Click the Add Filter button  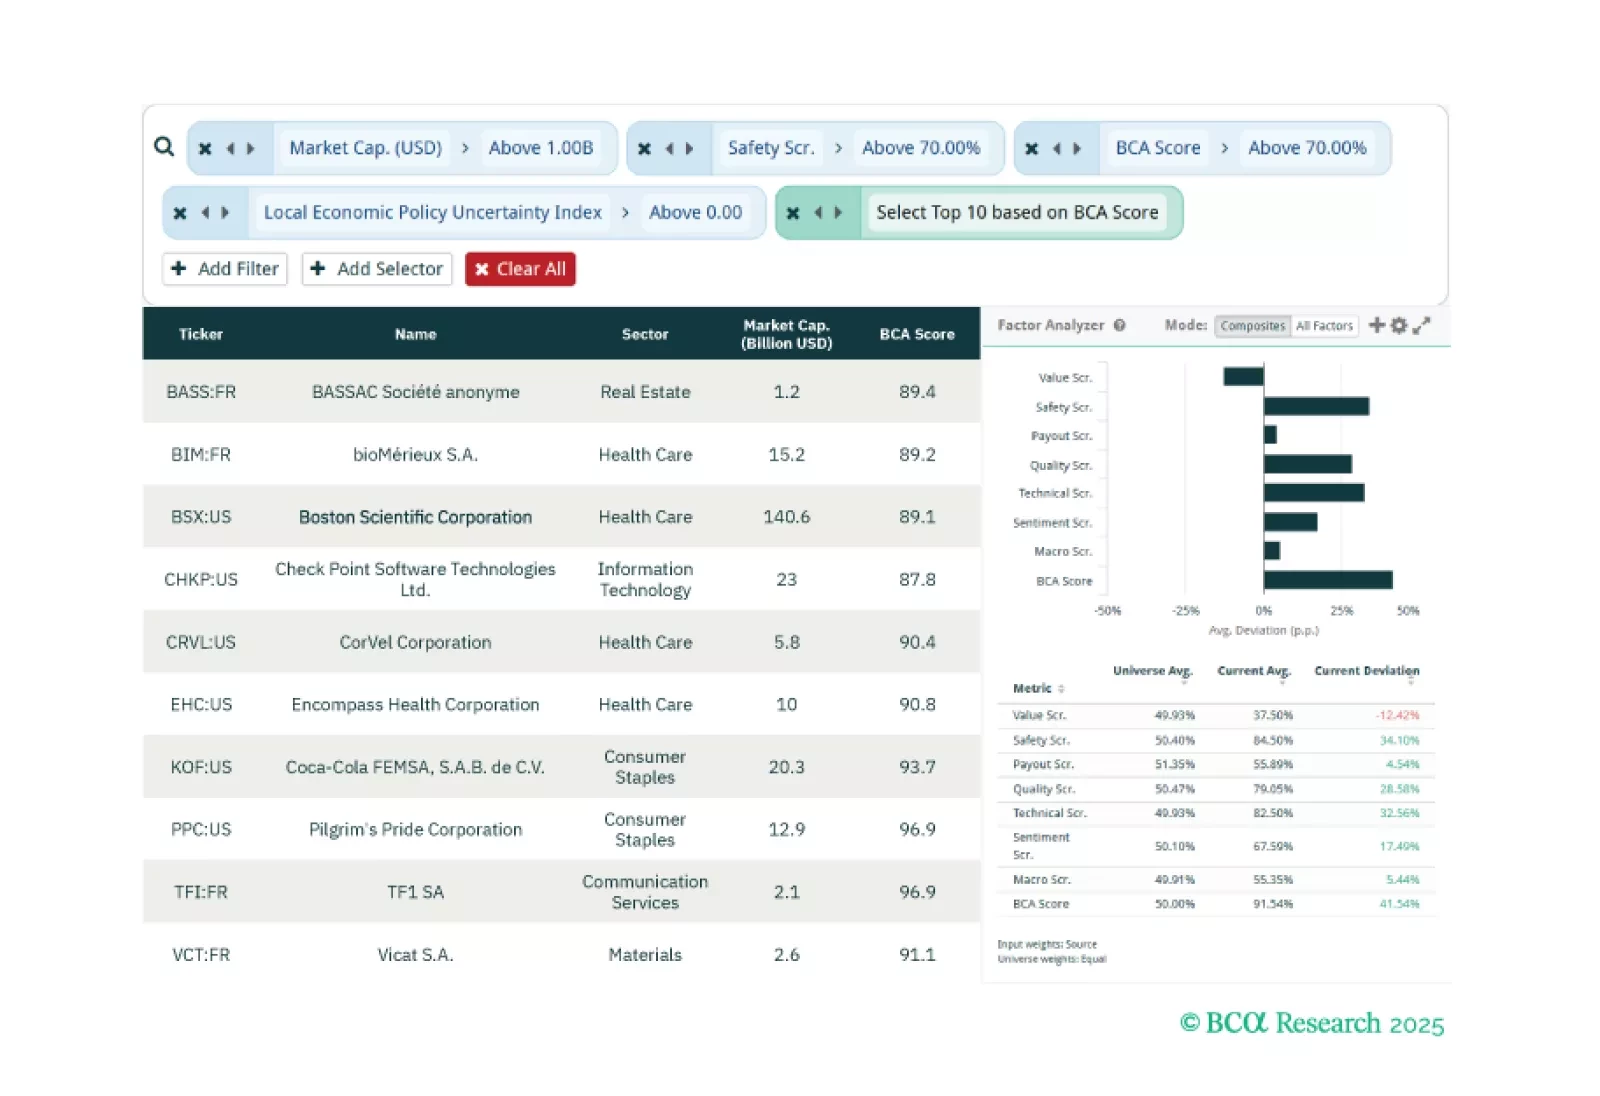225,269
